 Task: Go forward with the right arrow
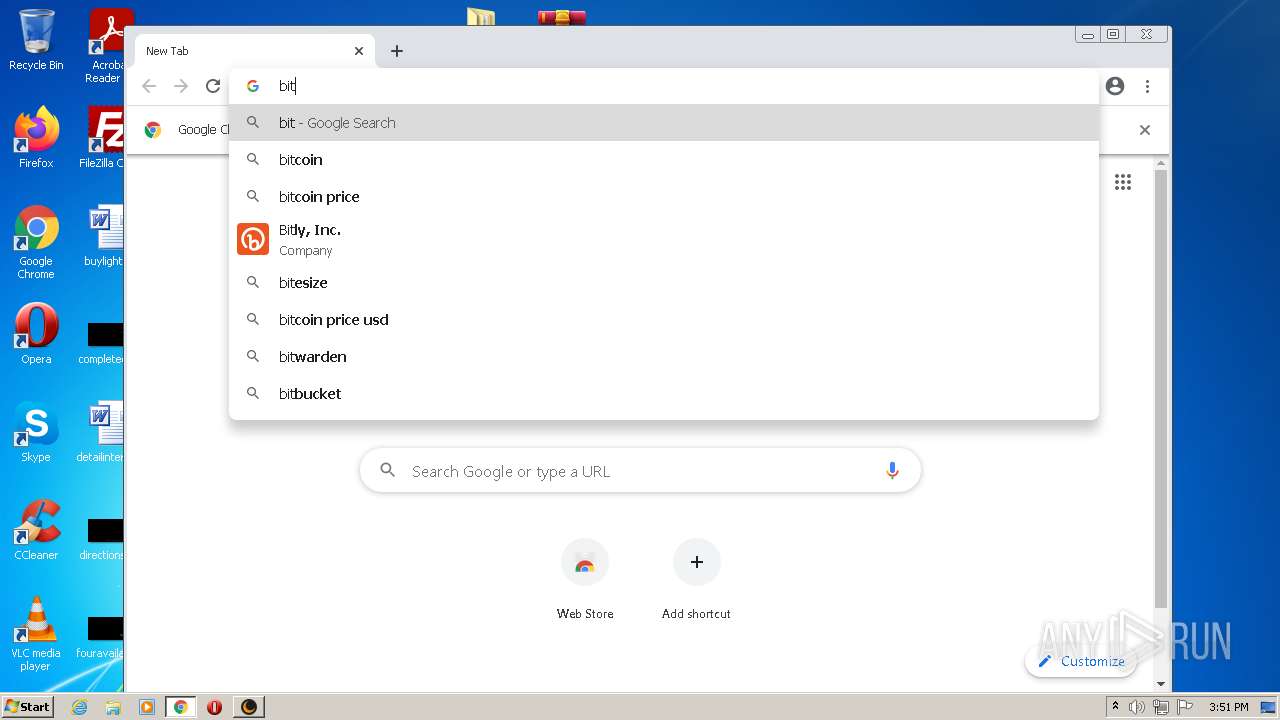click(x=181, y=86)
